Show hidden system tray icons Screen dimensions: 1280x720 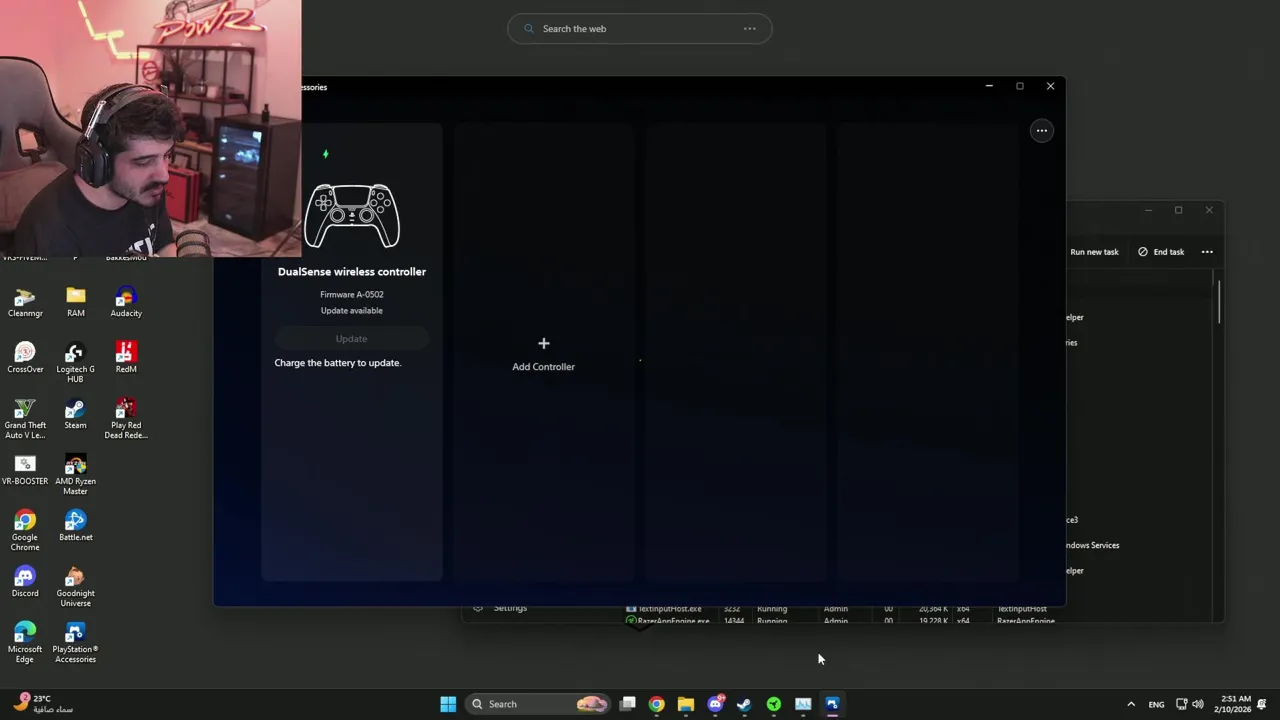1131,704
